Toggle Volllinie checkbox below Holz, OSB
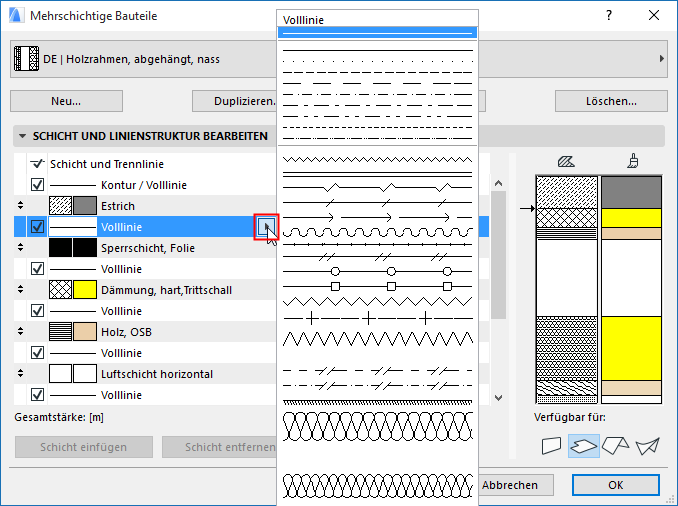 pyautogui.click(x=38, y=353)
